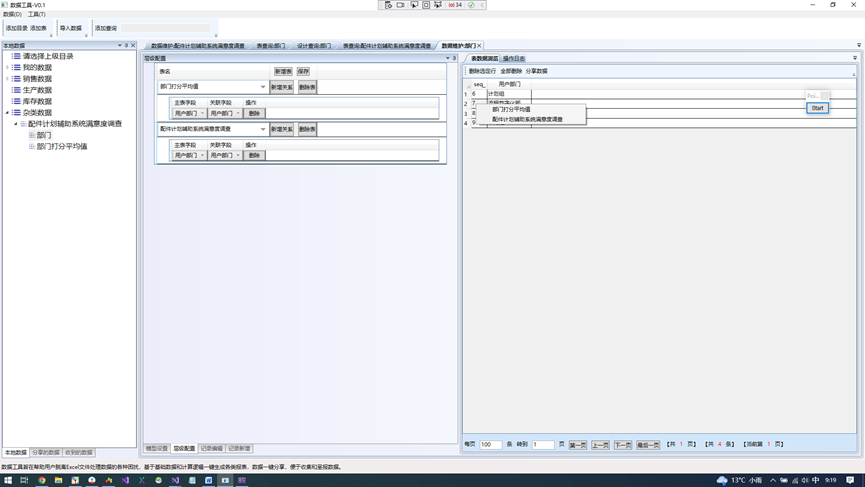Switch to the 收到的数据 panel tab
Image resolution: width=865 pixels, height=487 pixels.
click(79, 453)
